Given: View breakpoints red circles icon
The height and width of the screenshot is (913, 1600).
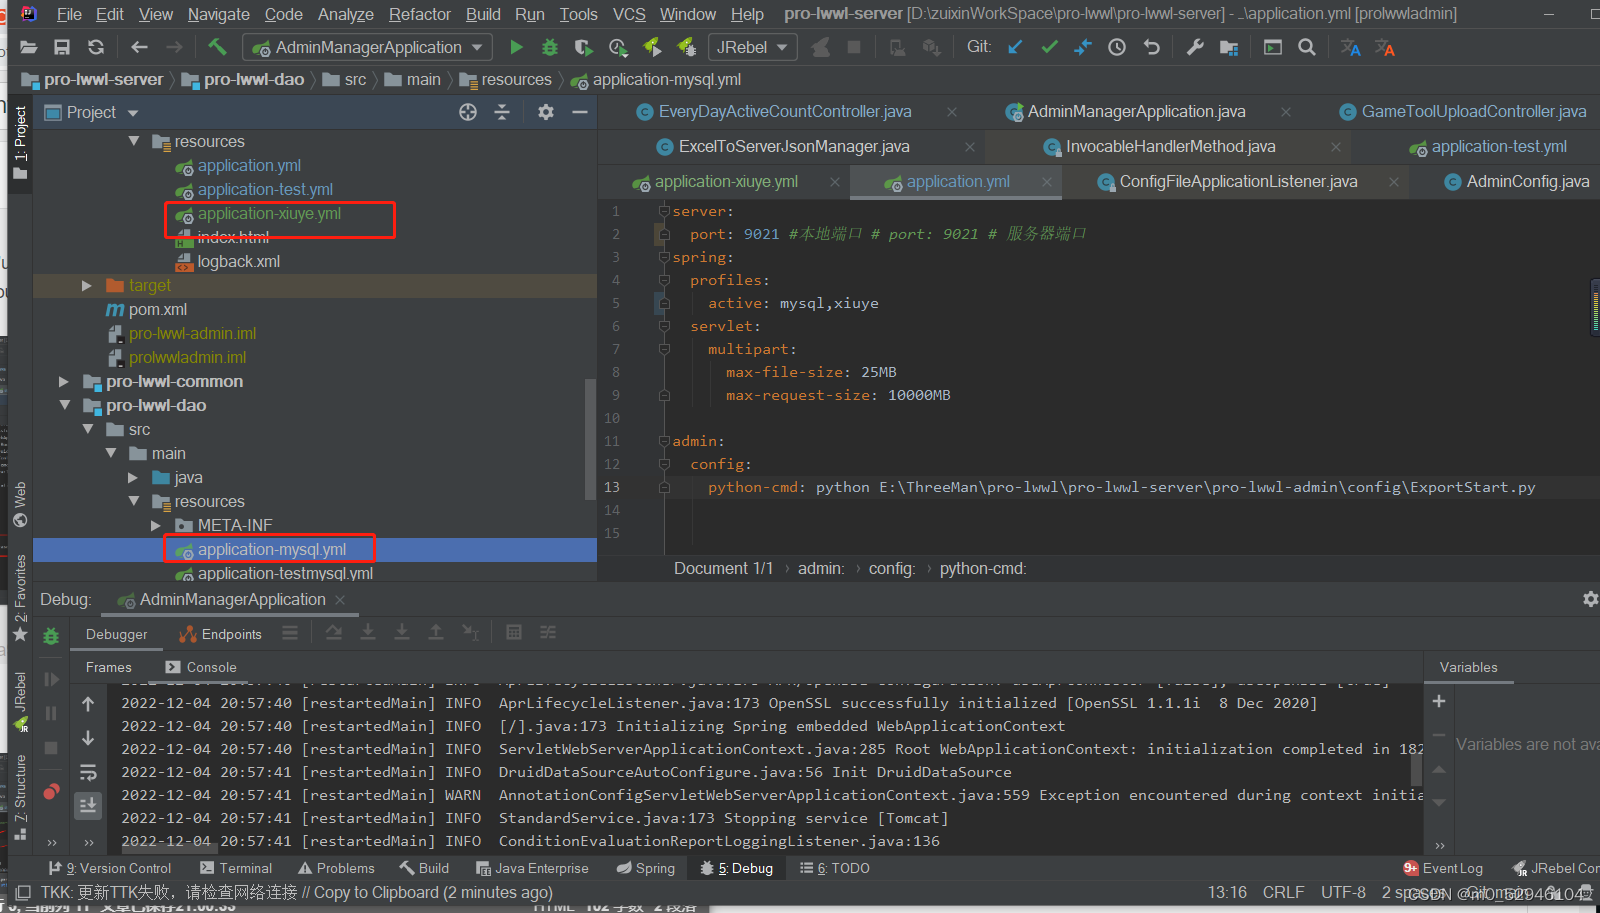Looking at the screenshot, I should click(51, 792).
